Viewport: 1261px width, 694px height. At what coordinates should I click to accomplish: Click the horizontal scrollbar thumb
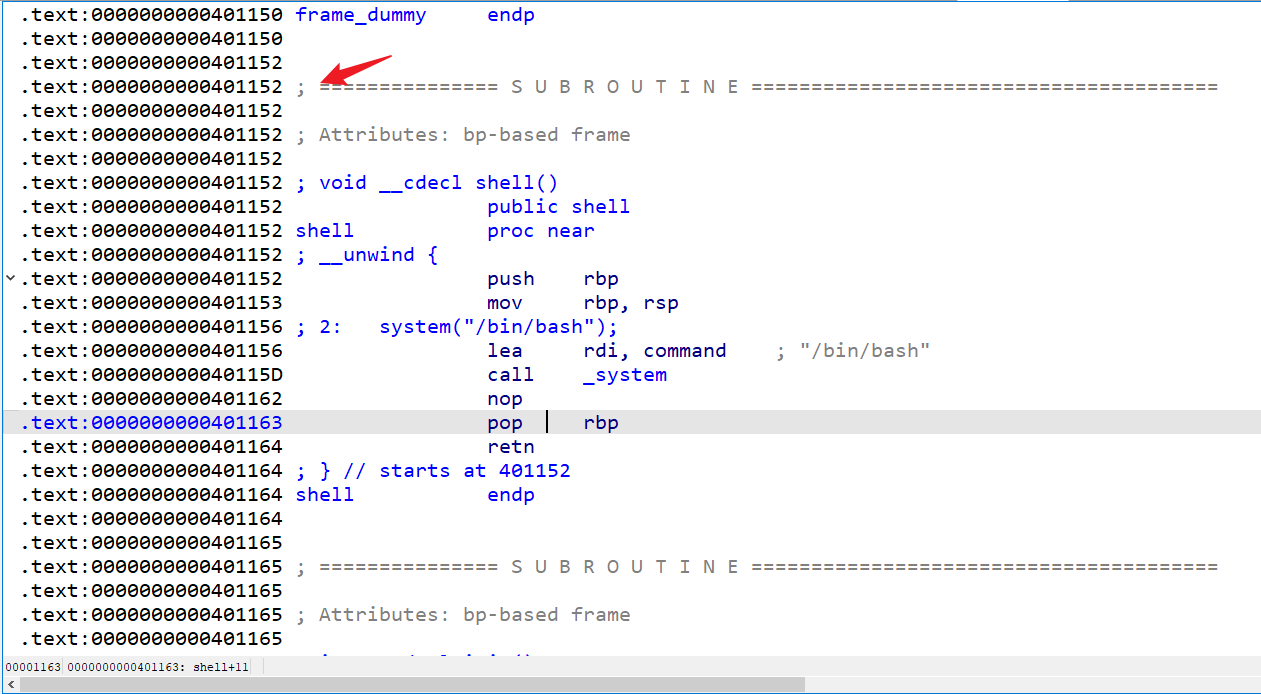click(x=410, y=685)
